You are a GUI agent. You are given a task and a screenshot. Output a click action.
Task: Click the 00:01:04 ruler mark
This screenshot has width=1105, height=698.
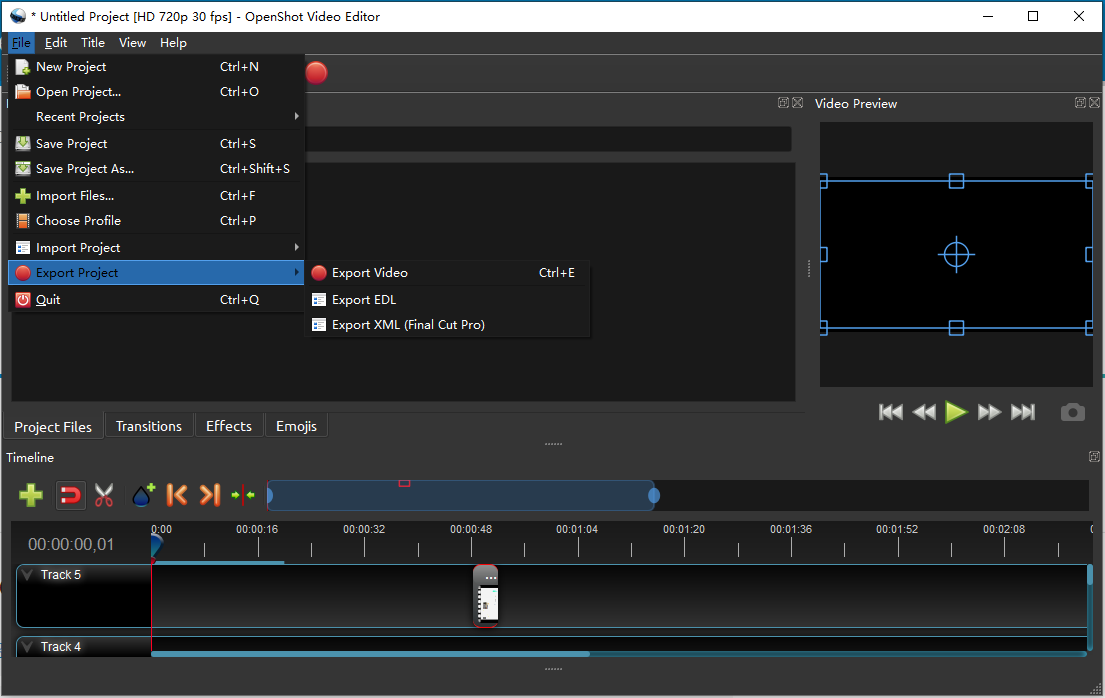[577, 529]
